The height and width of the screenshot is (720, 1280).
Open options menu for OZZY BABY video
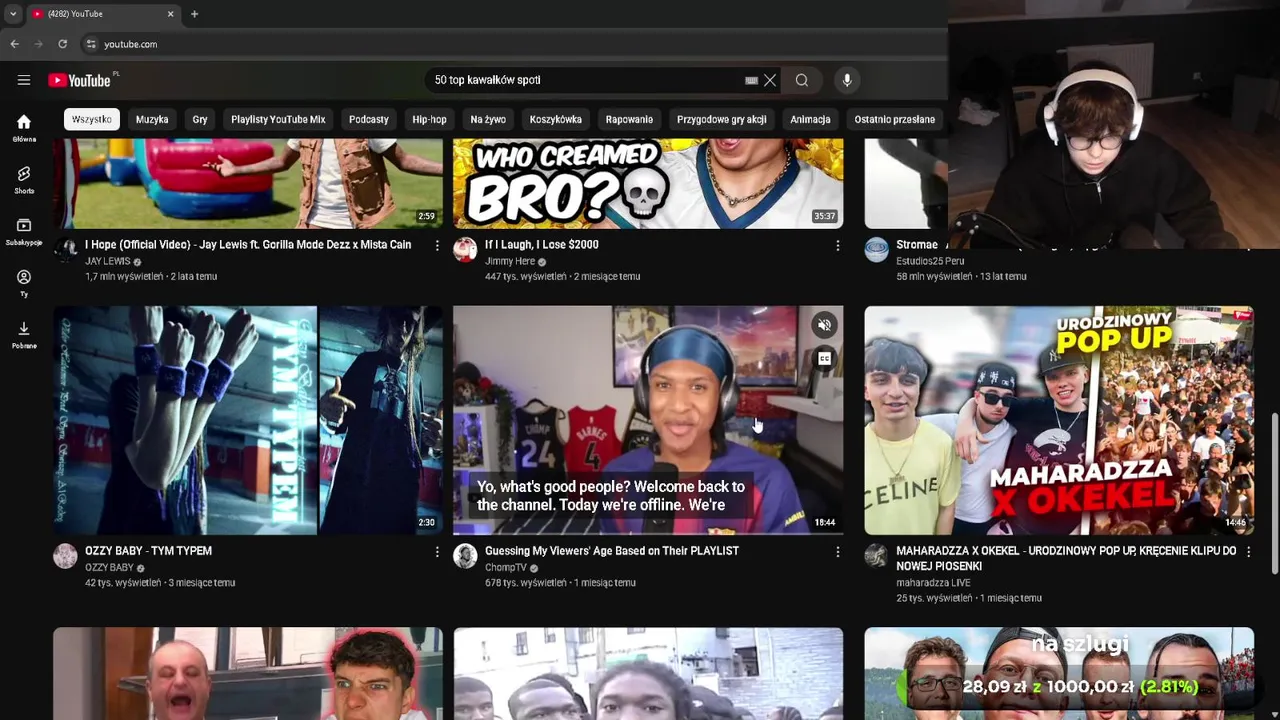point(437,551)
